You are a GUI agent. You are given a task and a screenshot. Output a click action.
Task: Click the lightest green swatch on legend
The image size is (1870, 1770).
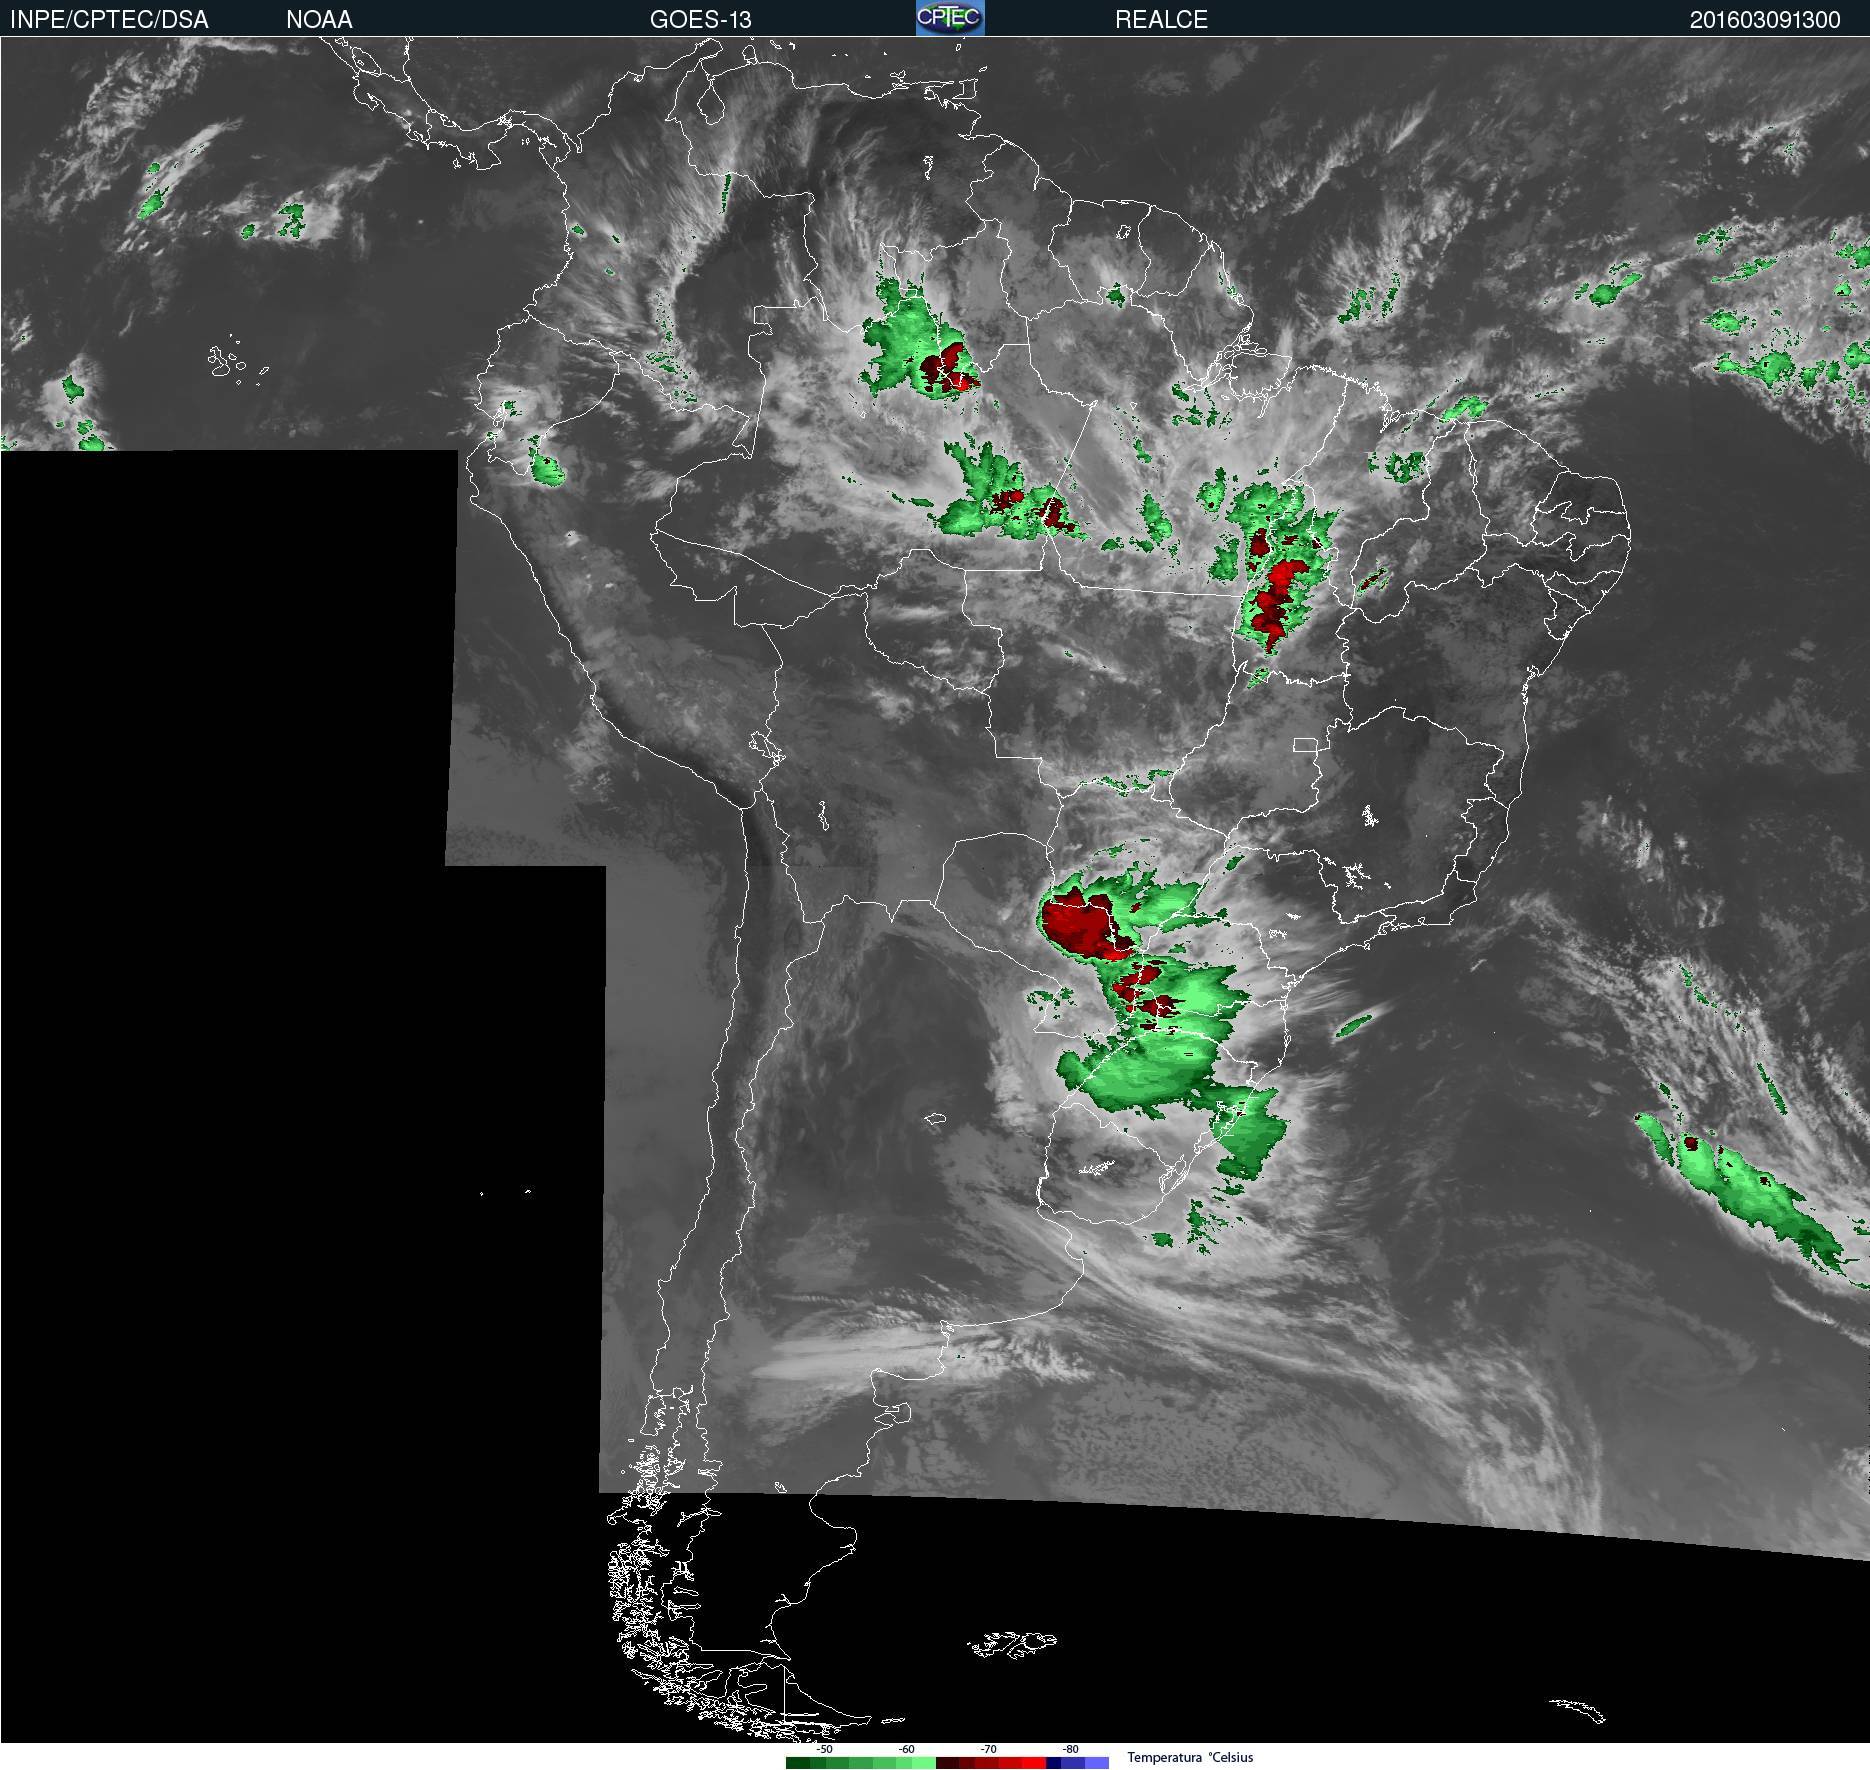pos(924,1763)
